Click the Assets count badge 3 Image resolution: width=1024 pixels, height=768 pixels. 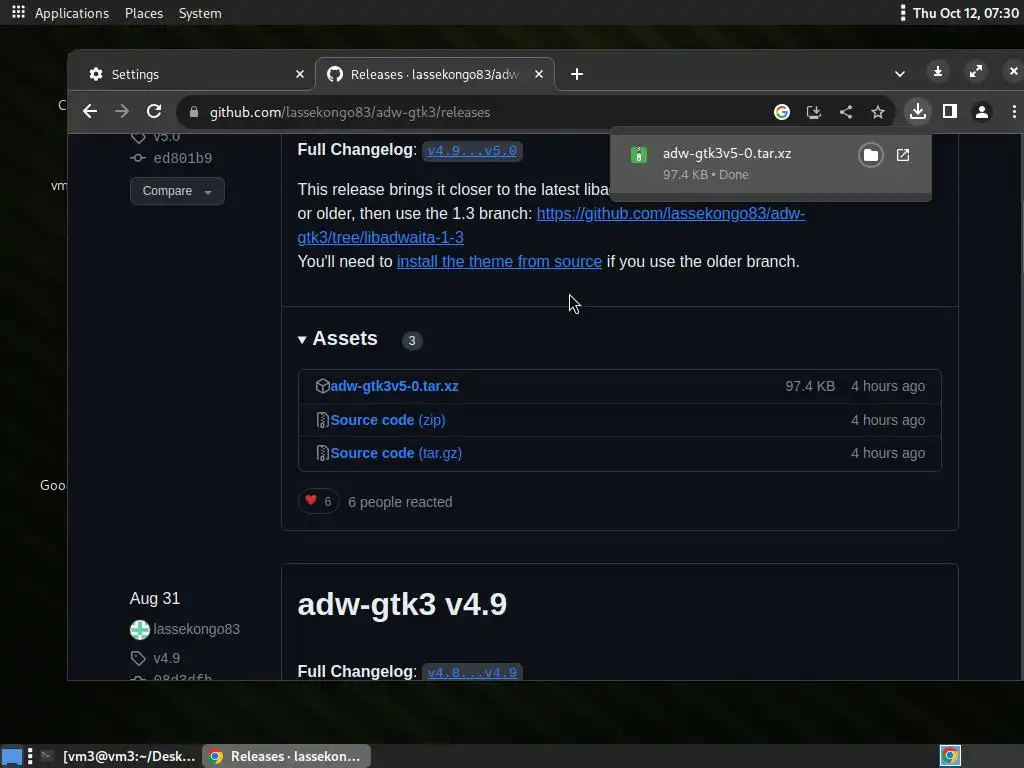pos(412,340)
